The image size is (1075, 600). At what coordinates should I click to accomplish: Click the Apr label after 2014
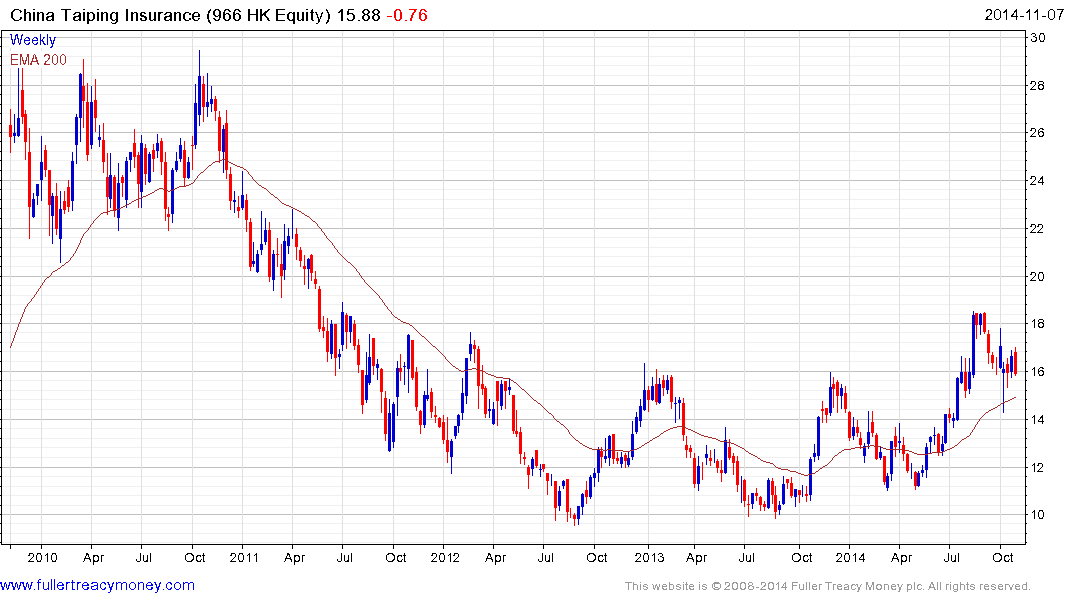click(901, 557)
